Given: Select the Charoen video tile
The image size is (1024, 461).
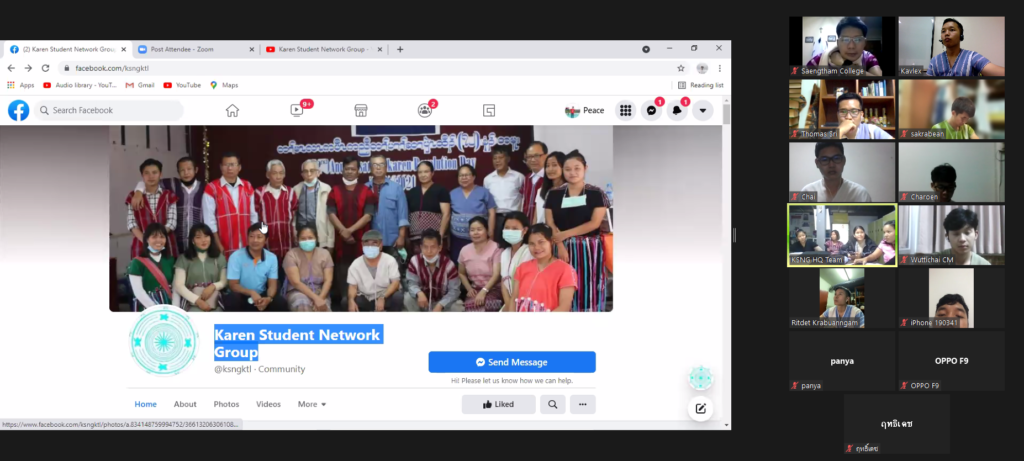Looking at the screenshot, I should 952,172.
